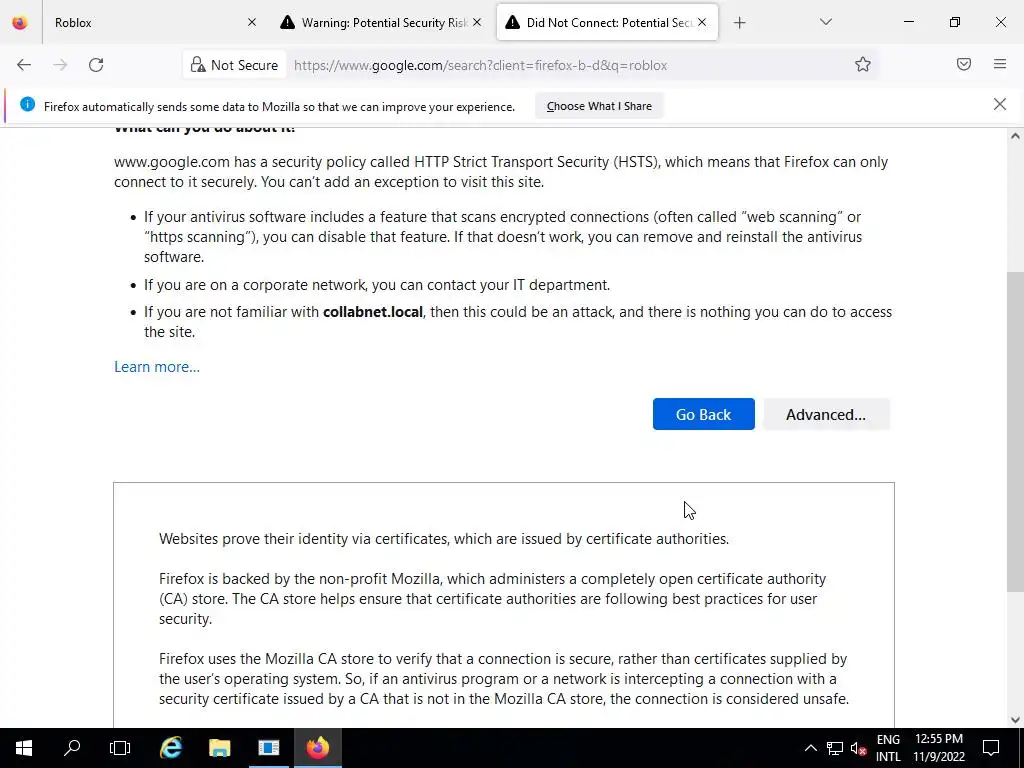Image resolution: width=1024 pixels, height=768 pixels.
Task: Minimize the Firefox window
Action: tap(909, 22)
